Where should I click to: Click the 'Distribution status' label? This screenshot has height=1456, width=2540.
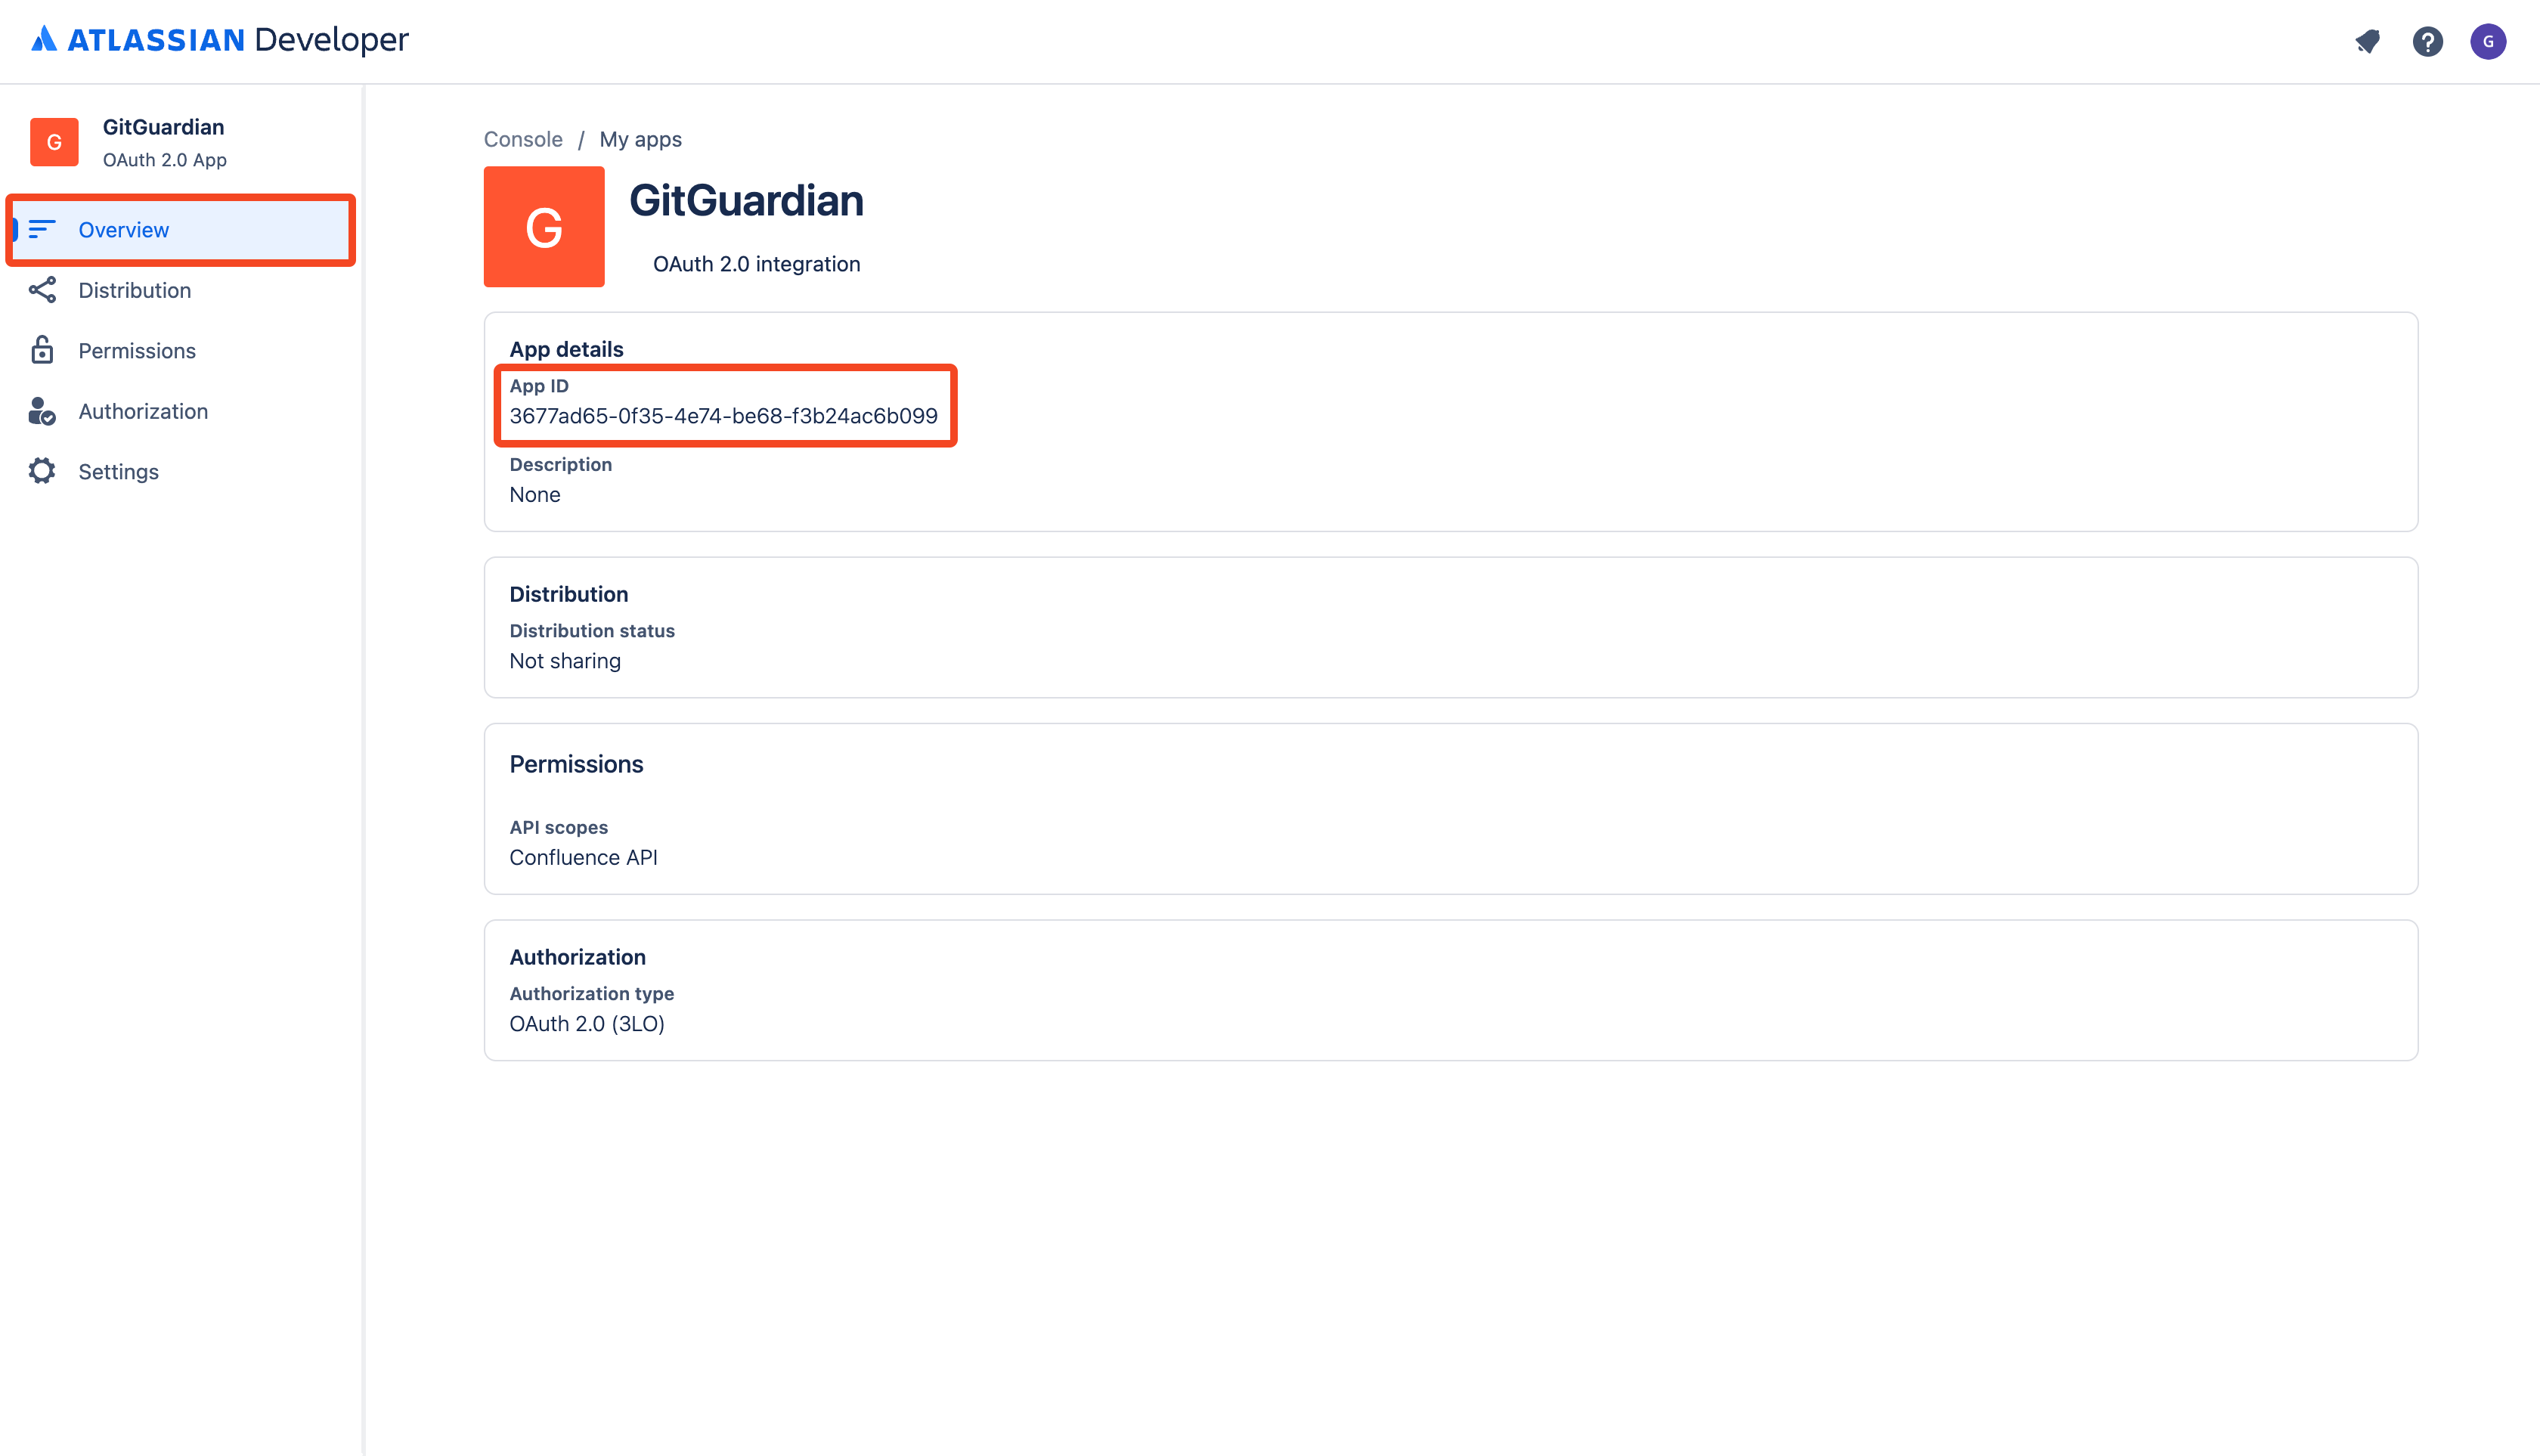point(592,631)
